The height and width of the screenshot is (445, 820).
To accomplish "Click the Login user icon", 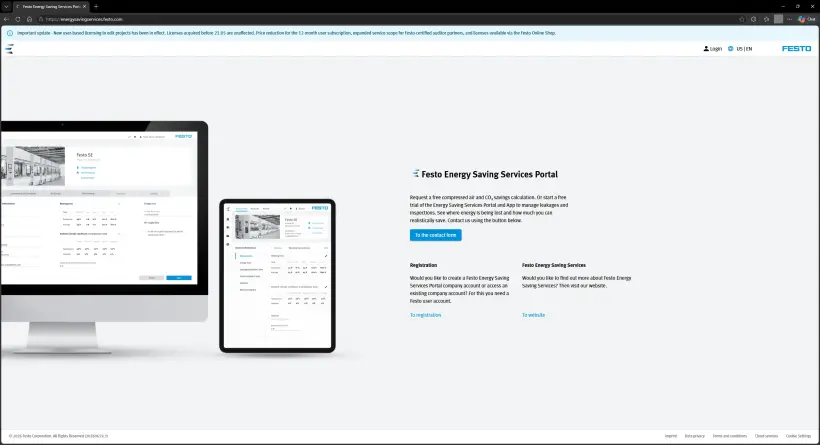I will click(x=706, y=49).
